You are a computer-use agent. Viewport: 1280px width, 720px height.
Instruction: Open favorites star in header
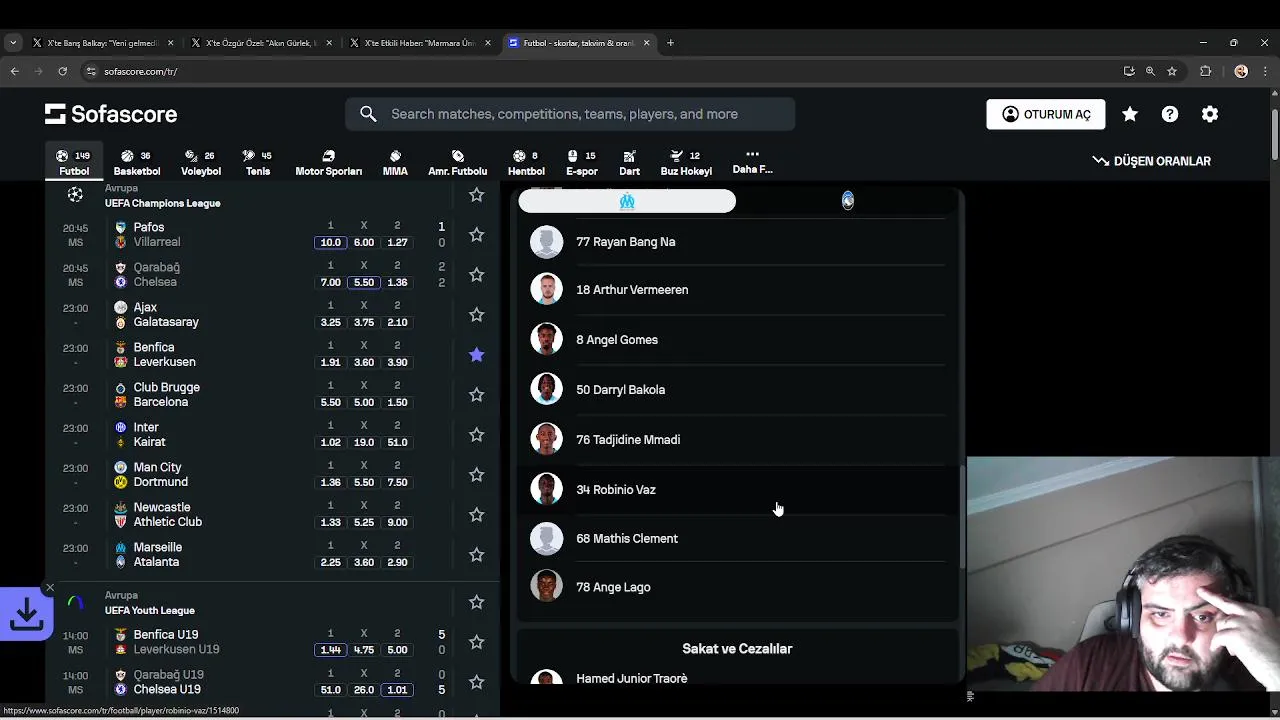pos(1130,114)
